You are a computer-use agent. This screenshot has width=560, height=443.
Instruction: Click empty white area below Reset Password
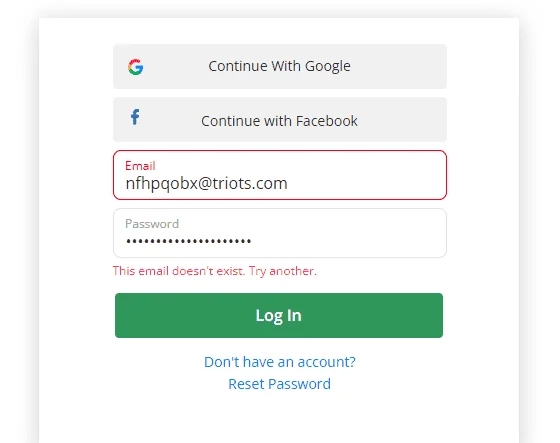279,418
